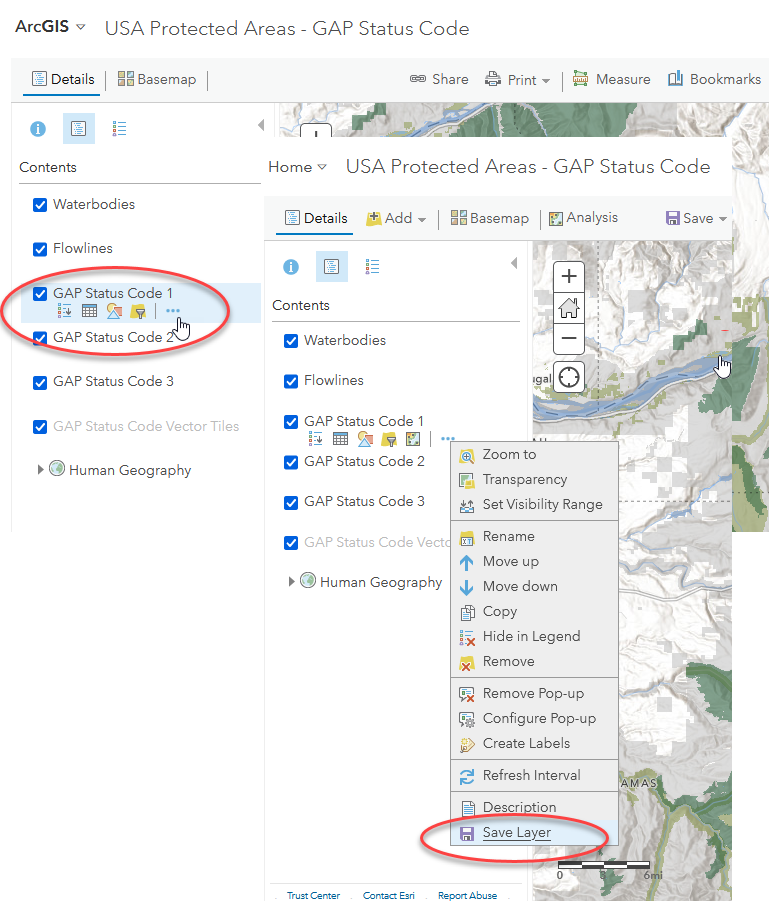769x901 pixels.
Task: Open the Add dropdown in front window
Action: pyautogui.click(x=396, y=218)
